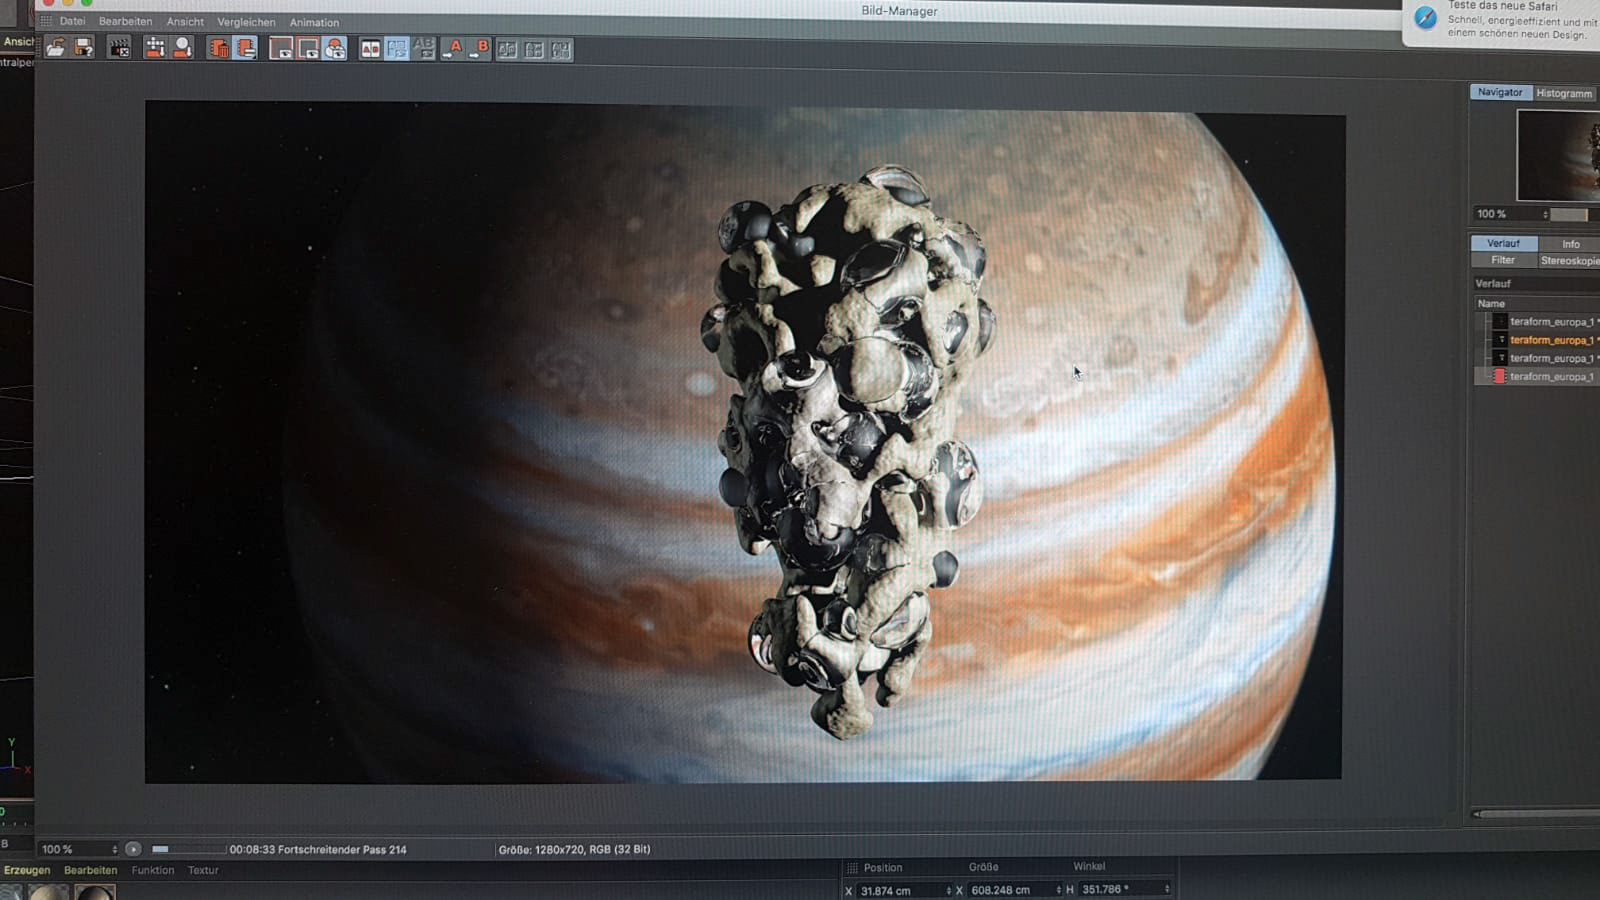
Task: Click the Fortschreitender Pass 214 status text
Action: coord(342,850)
